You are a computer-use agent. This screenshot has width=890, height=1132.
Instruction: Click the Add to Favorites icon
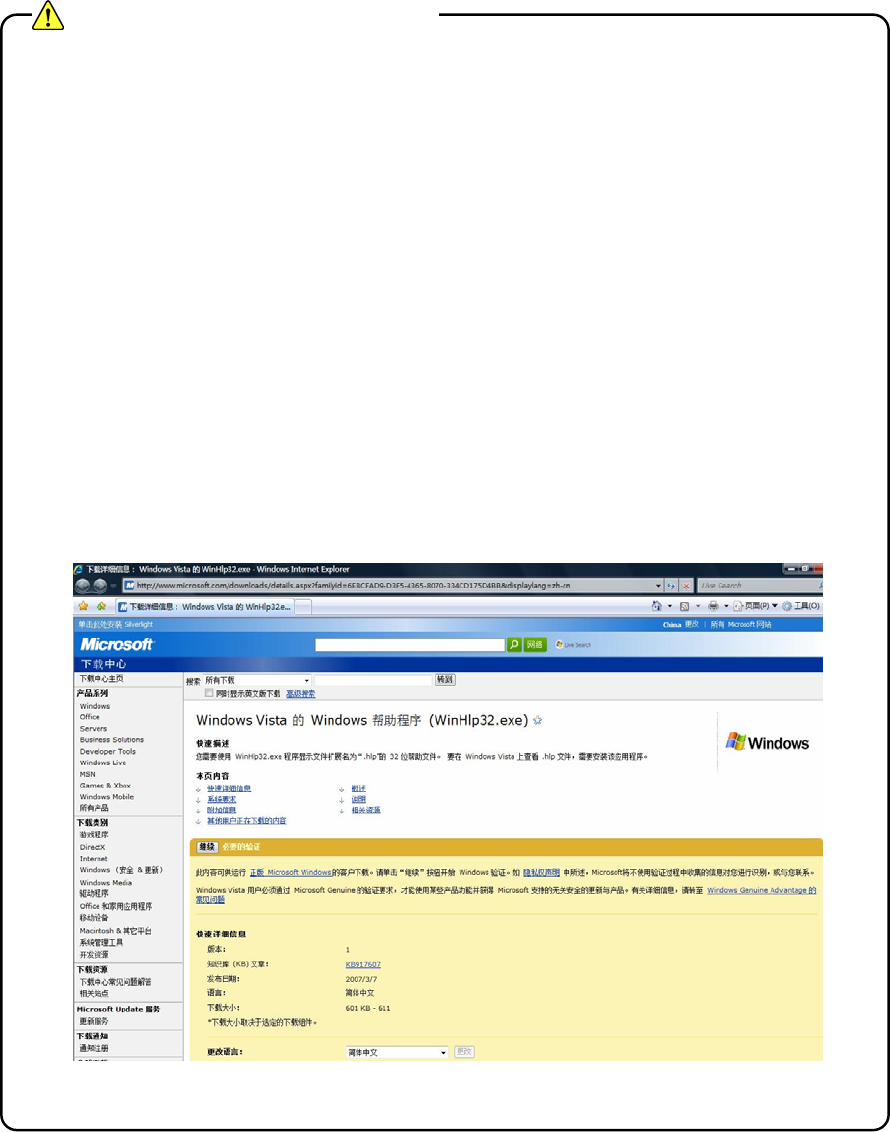(101, 606)
